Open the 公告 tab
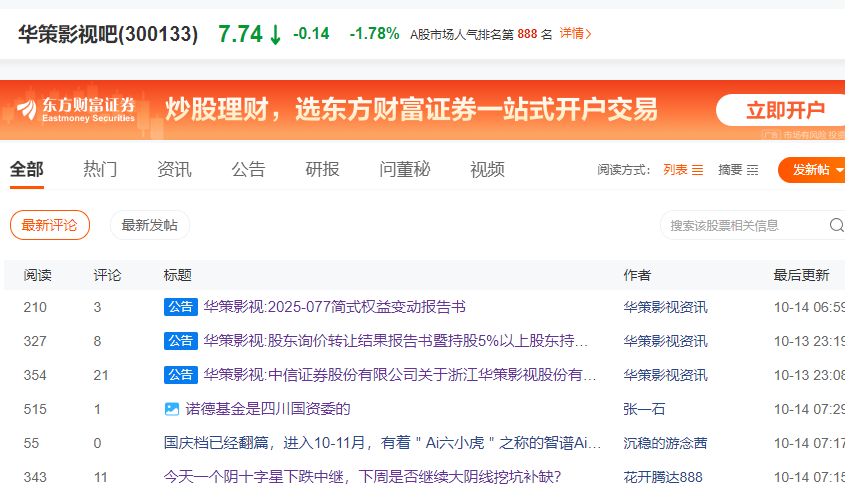This screenshot has height=485, width=845. (x=248, y=169)
